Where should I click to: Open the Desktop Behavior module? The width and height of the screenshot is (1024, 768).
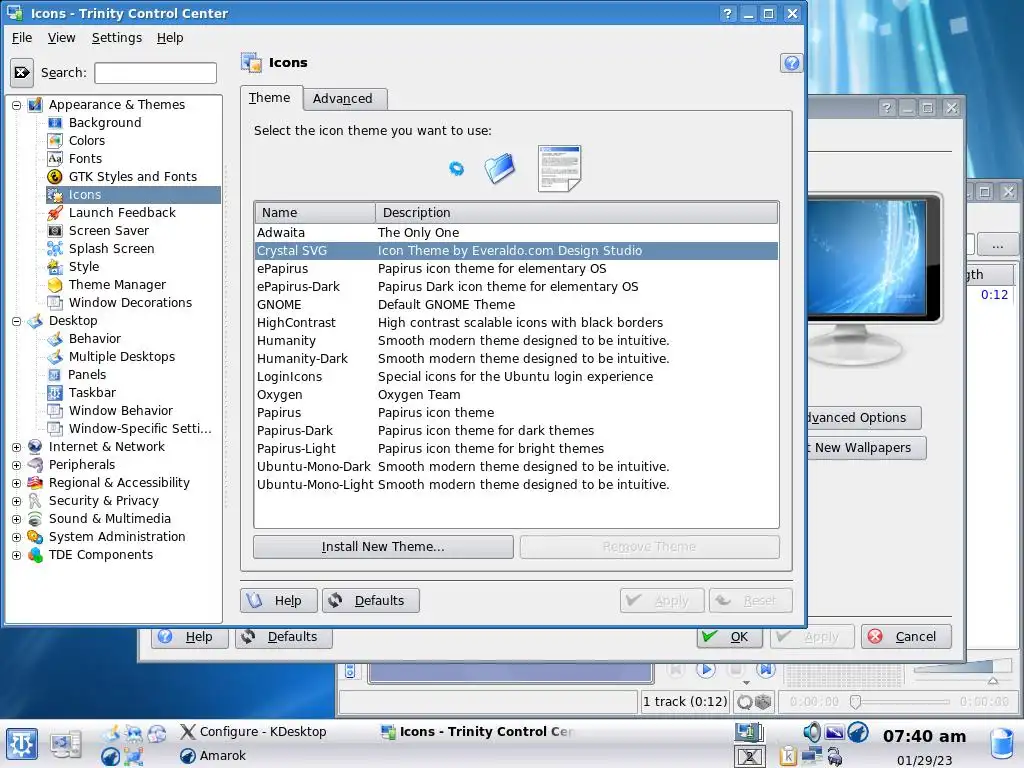[x=95, y=338]
